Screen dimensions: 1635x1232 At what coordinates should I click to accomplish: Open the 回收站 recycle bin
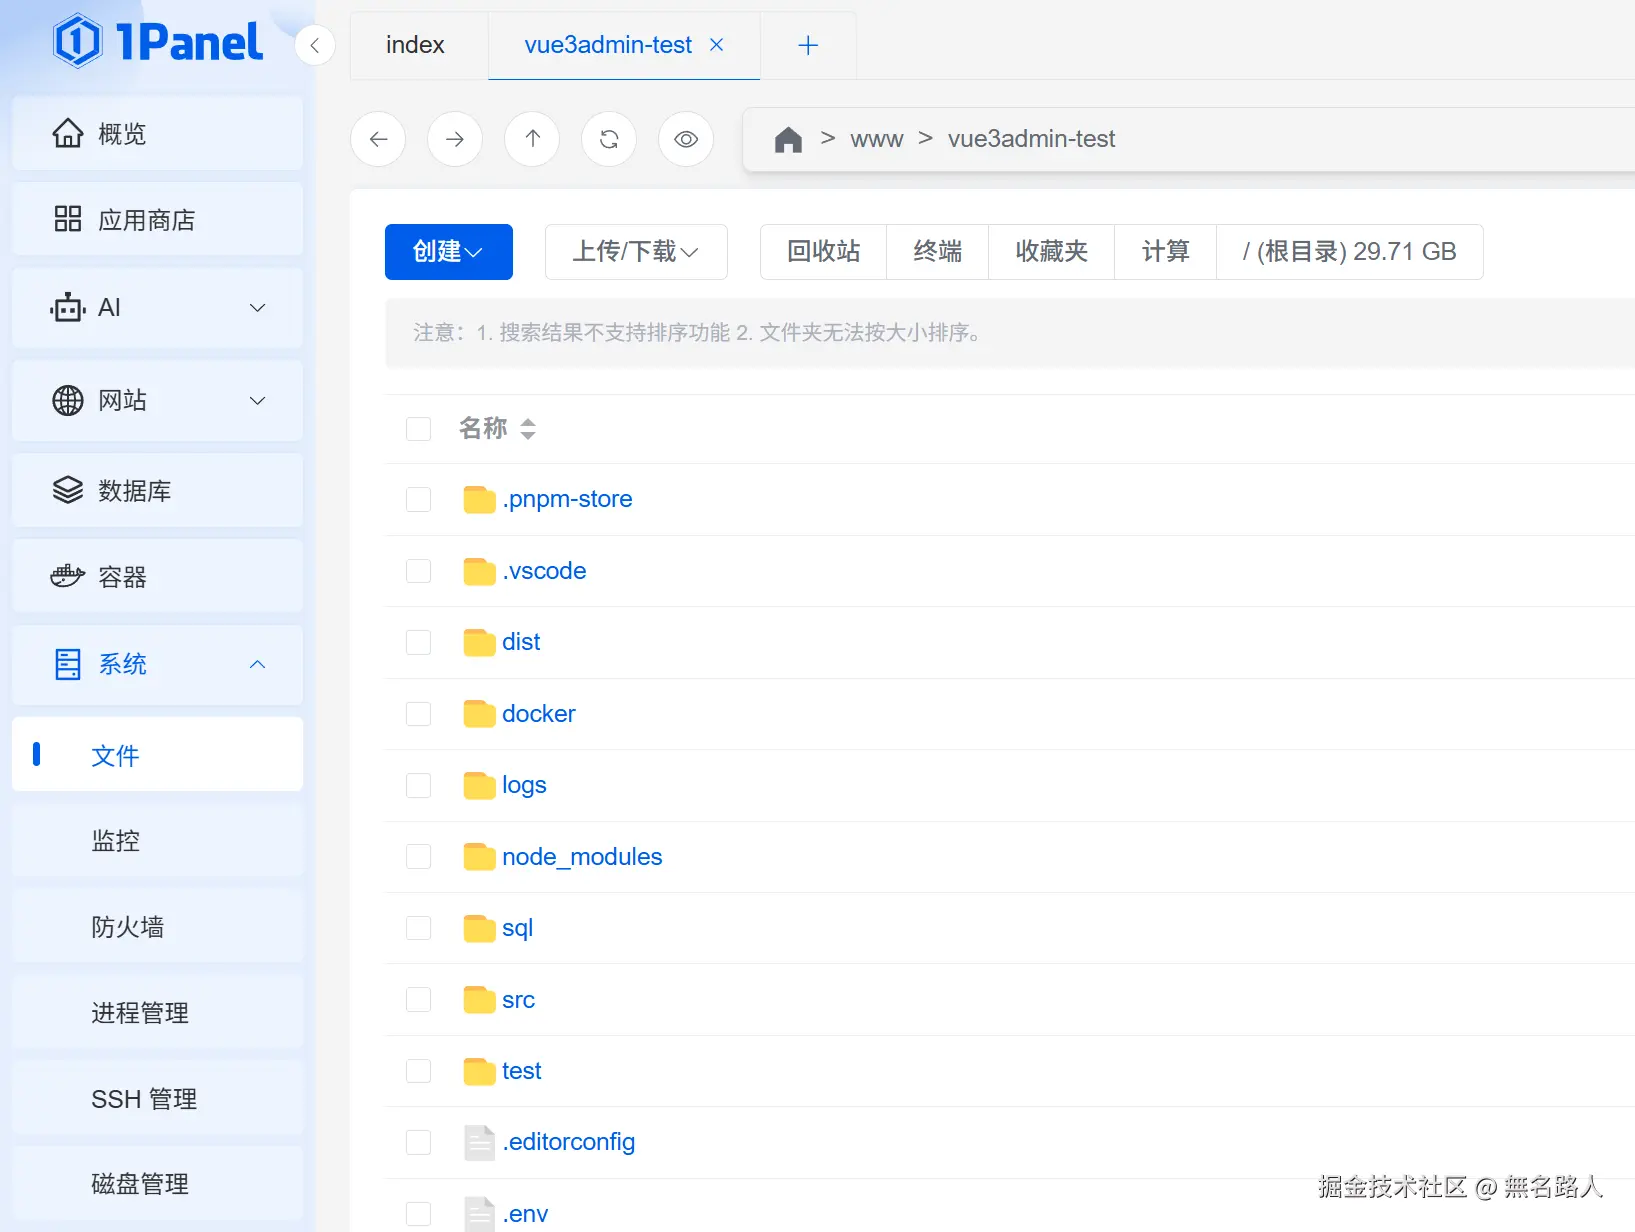click(824, 252)
